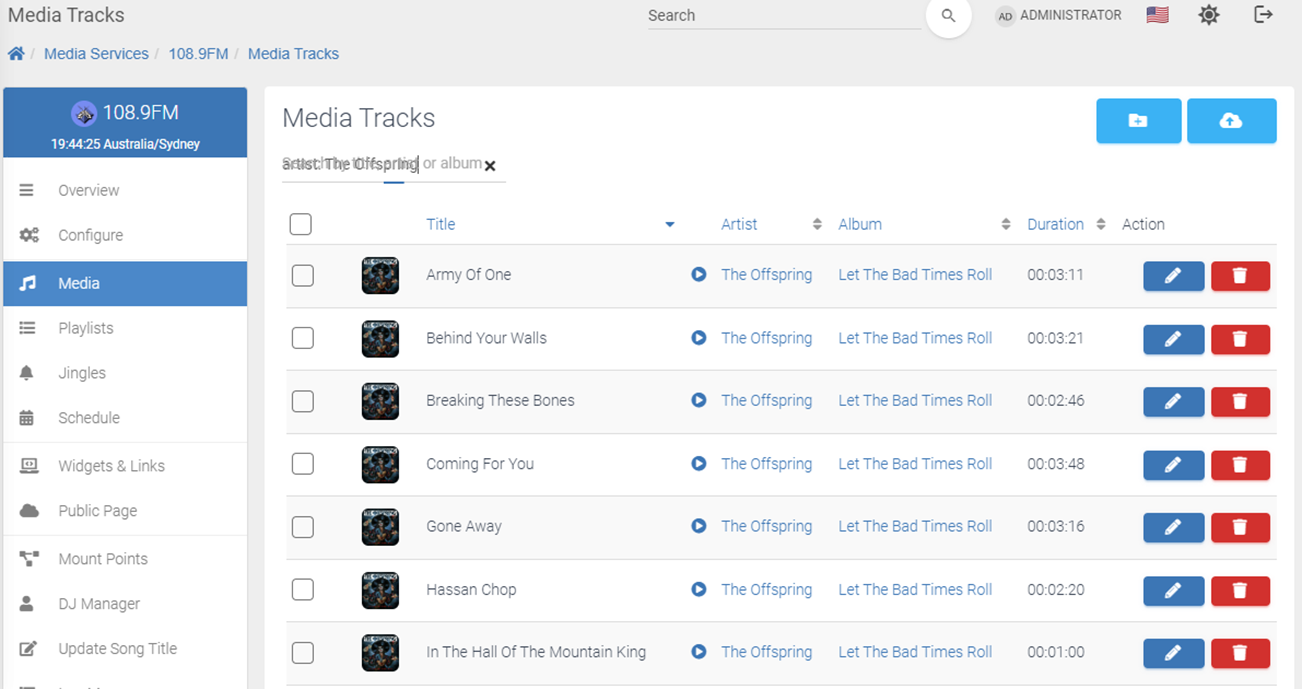Sort tracks by Artist column arrows
Image resolution: width=1302 pixels, height=689 pixels.
(817, 225)
